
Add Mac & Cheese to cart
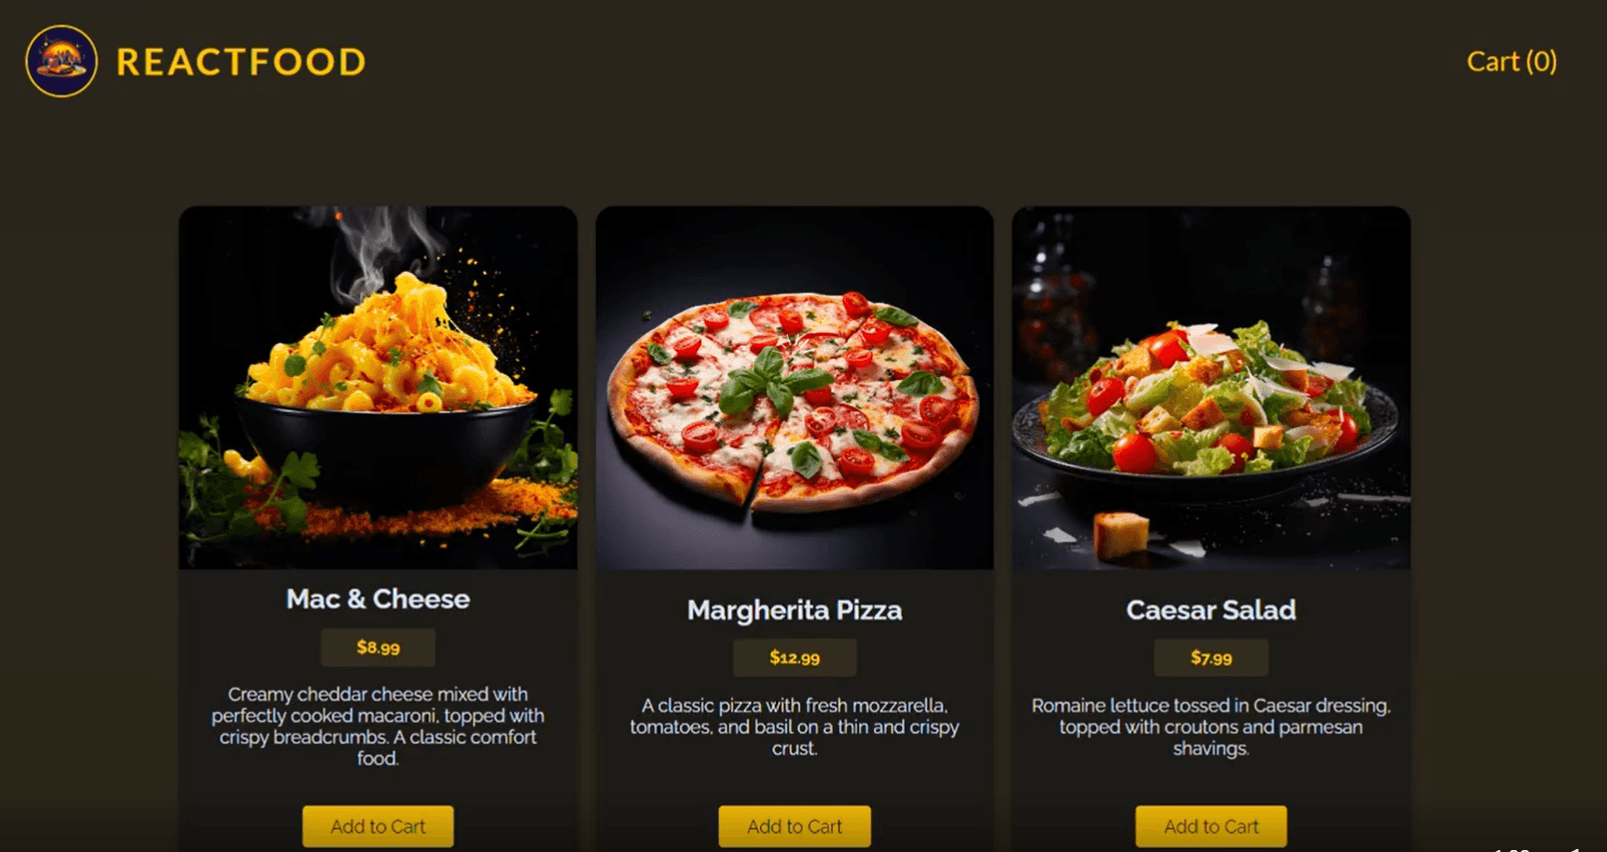[x=378, y=826]
